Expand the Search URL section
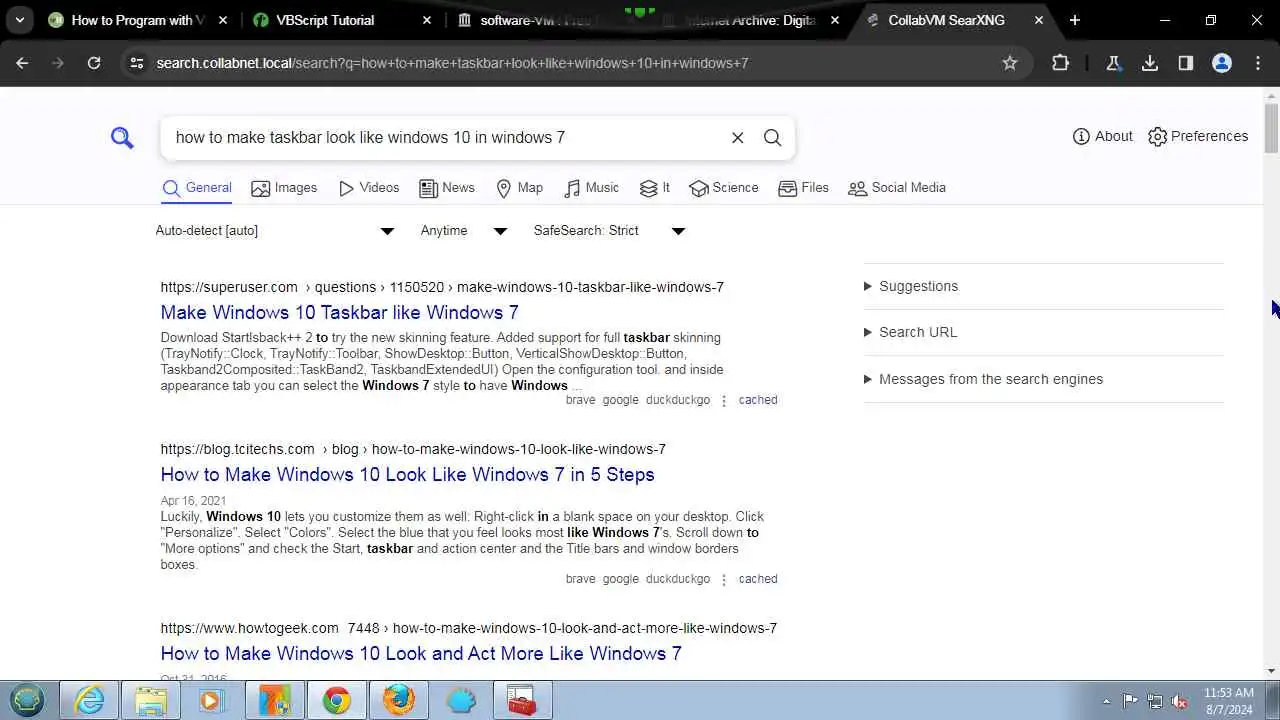 911,332
